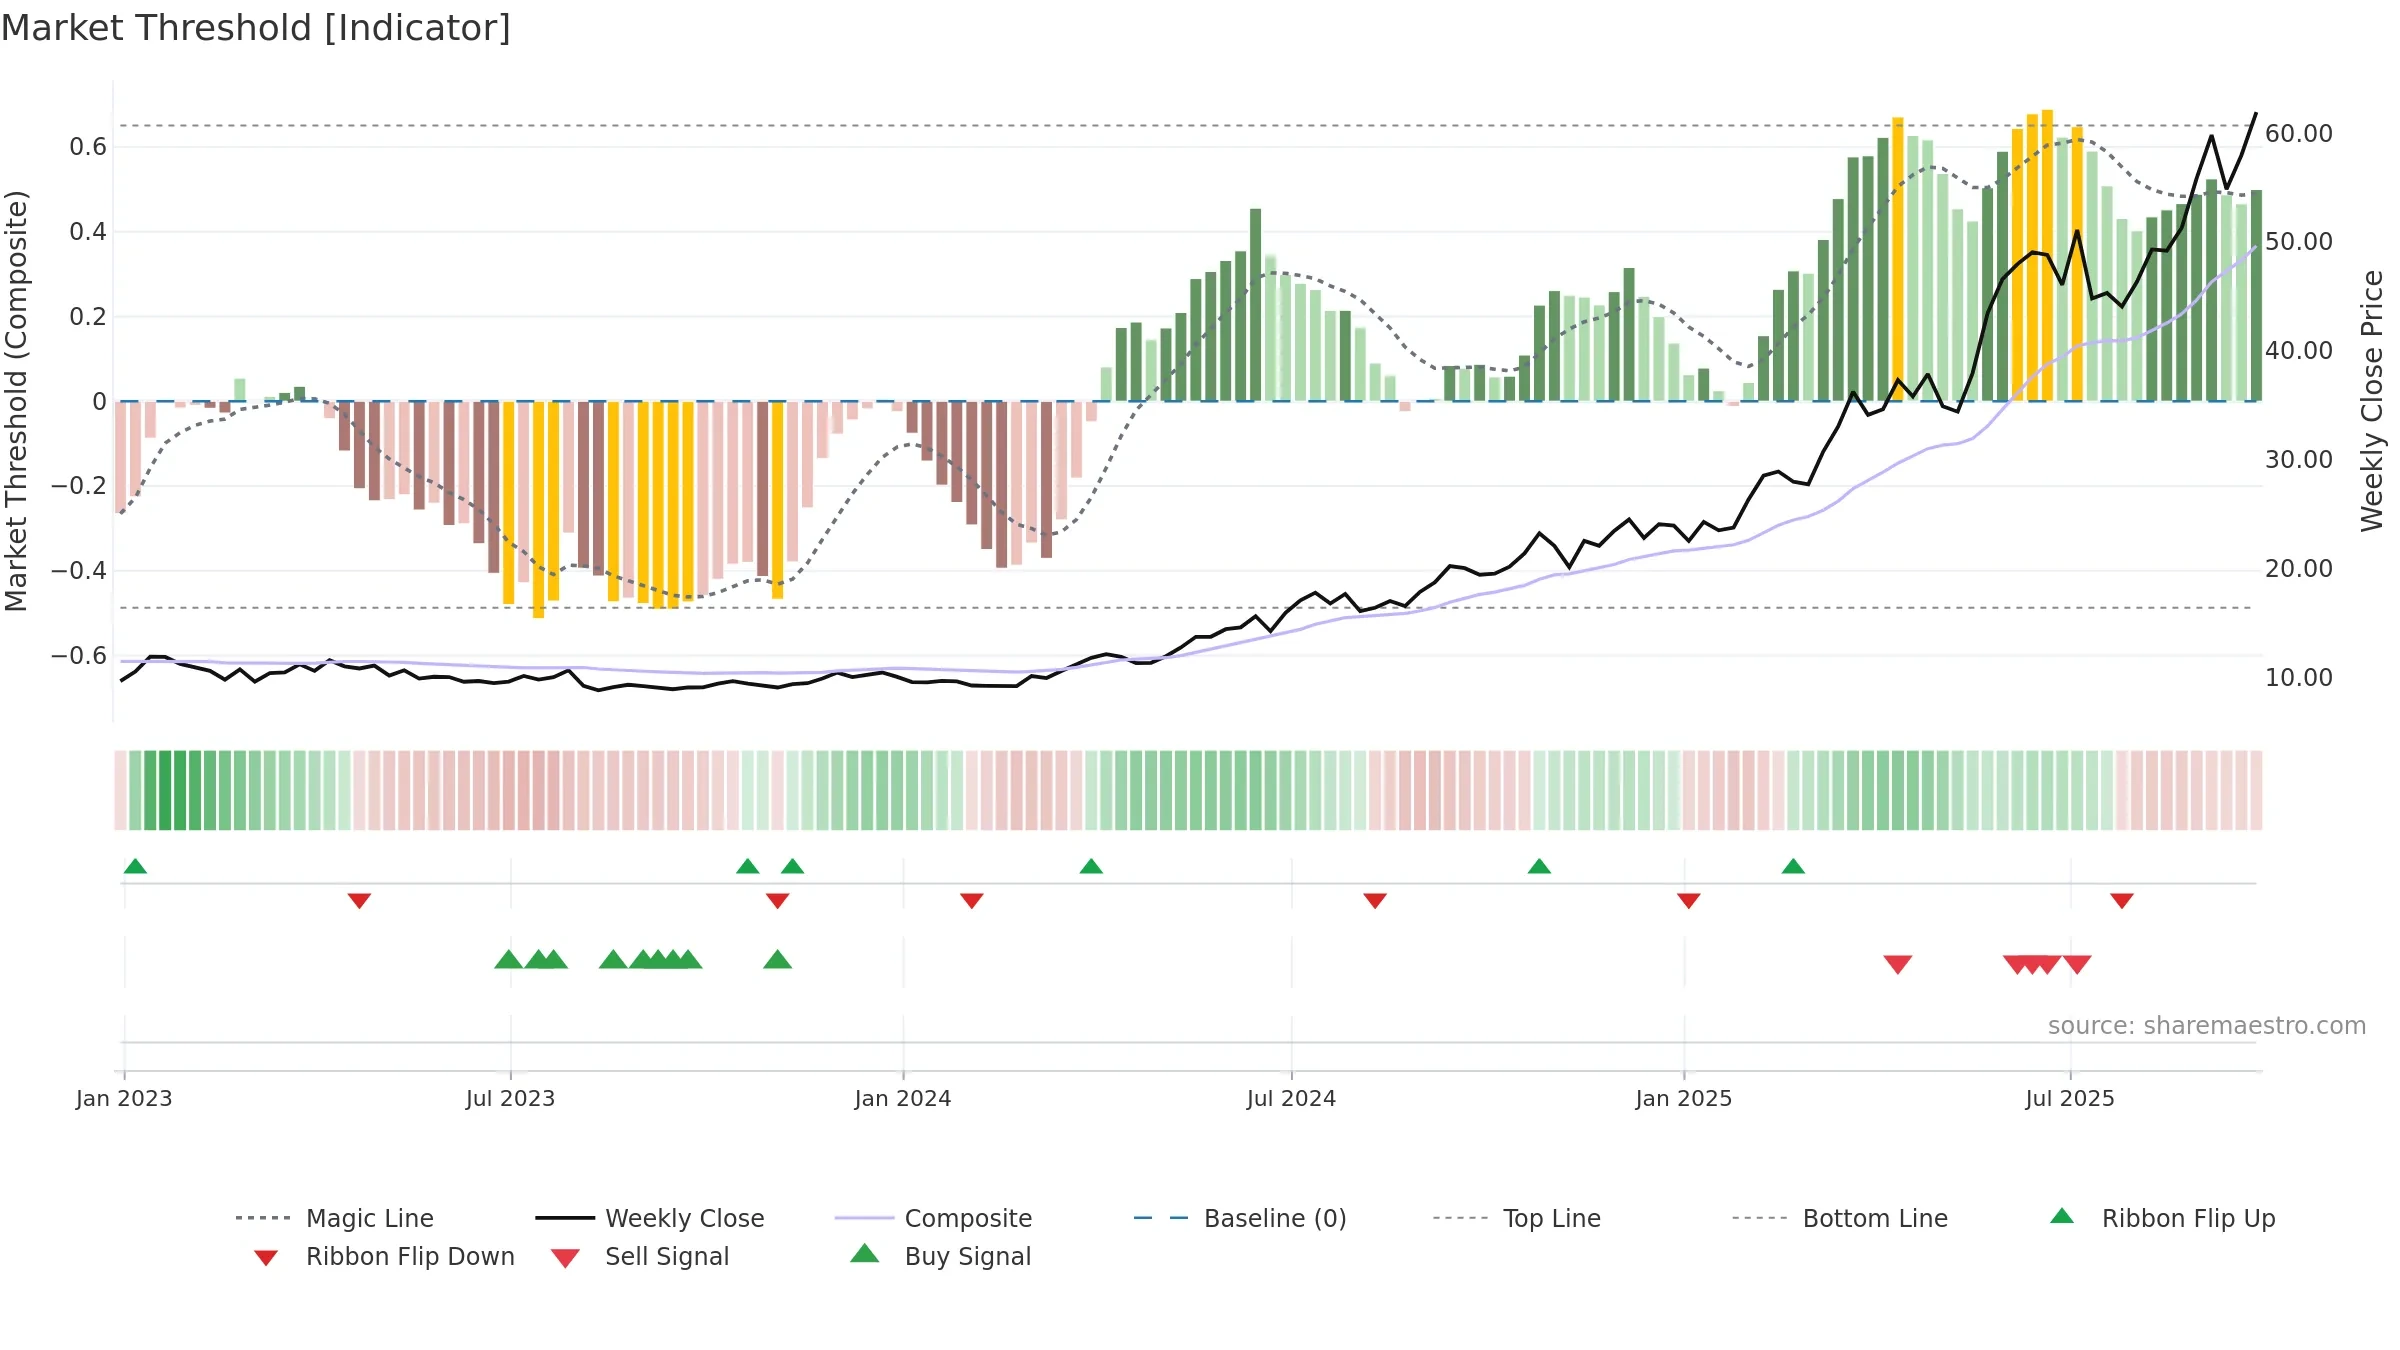
Task: Toggle the Top Line legend entry
Action: coord(1516,1218)
